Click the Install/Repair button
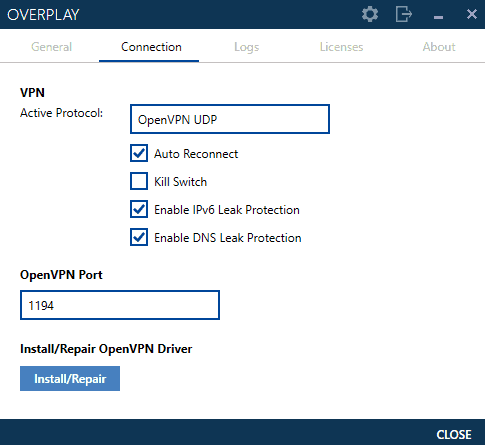The image size is (485, 445). tap(70, 379)
